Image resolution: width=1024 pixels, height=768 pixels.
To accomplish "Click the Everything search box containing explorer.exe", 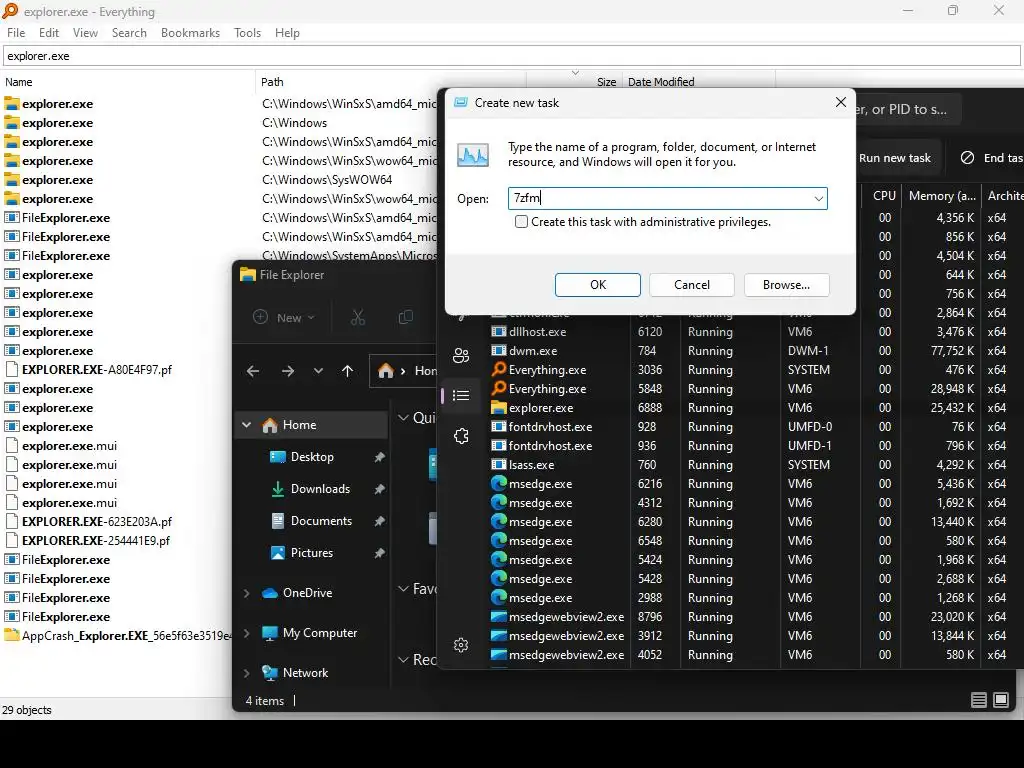I will point(511,56).
